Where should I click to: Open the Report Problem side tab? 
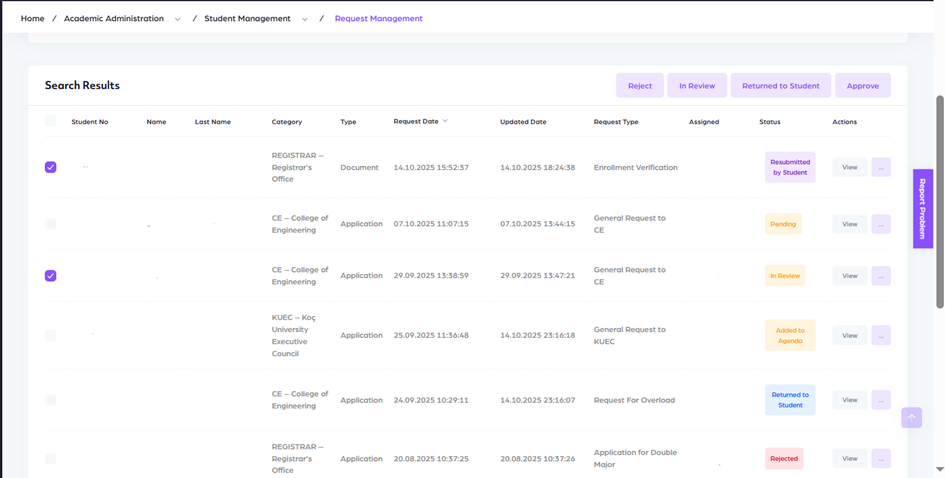[922, 208]
